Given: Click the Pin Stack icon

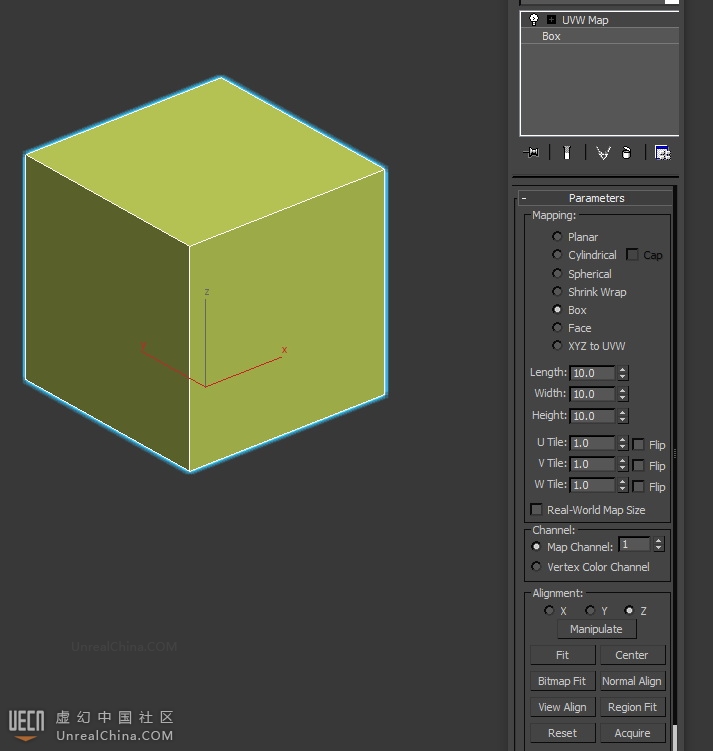Looking at the screenshot, I should click(531, 153).
